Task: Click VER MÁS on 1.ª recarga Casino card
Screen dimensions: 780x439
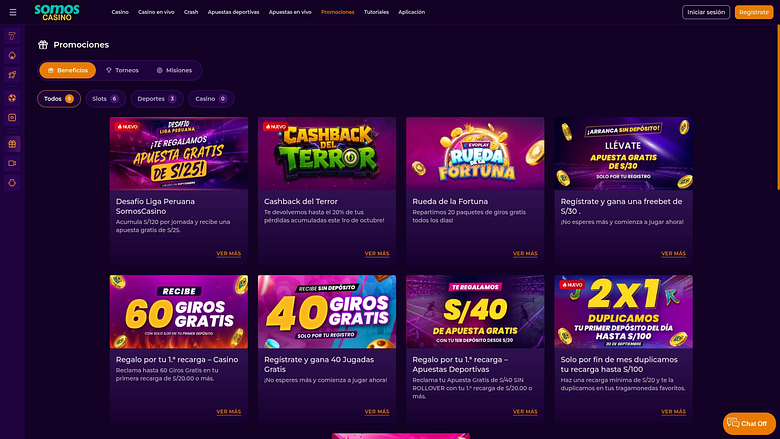Action: (228, 412)
